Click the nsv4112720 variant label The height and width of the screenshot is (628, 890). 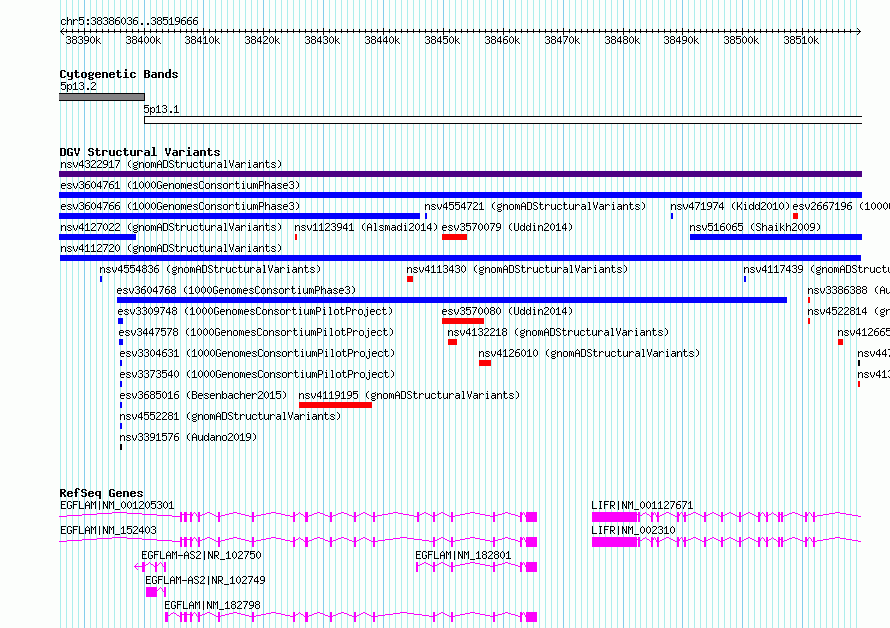click(x=171, y=249)
